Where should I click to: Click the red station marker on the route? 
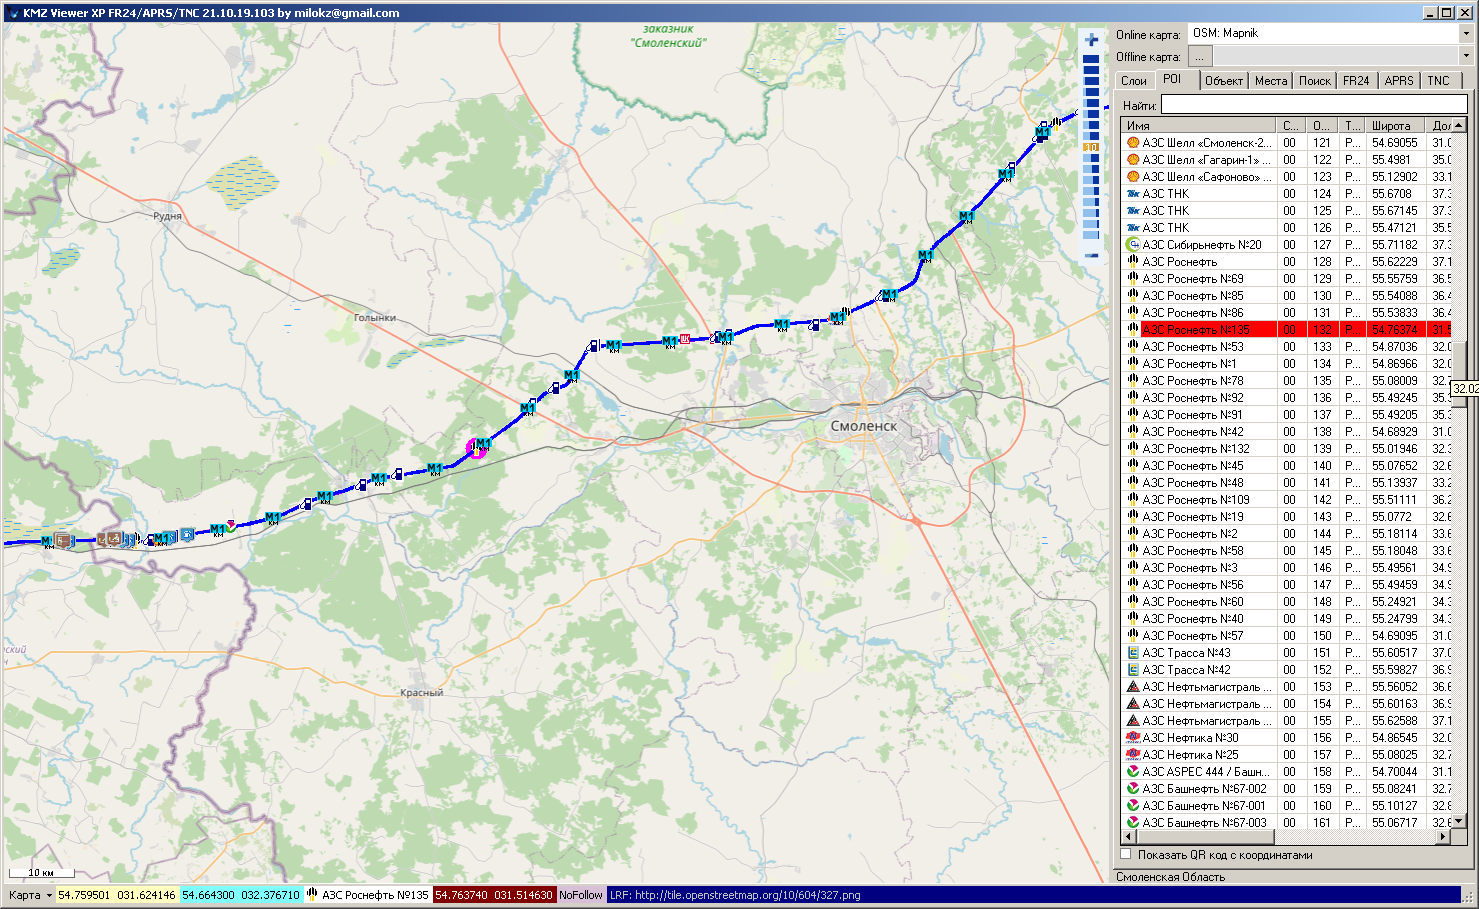685,339
